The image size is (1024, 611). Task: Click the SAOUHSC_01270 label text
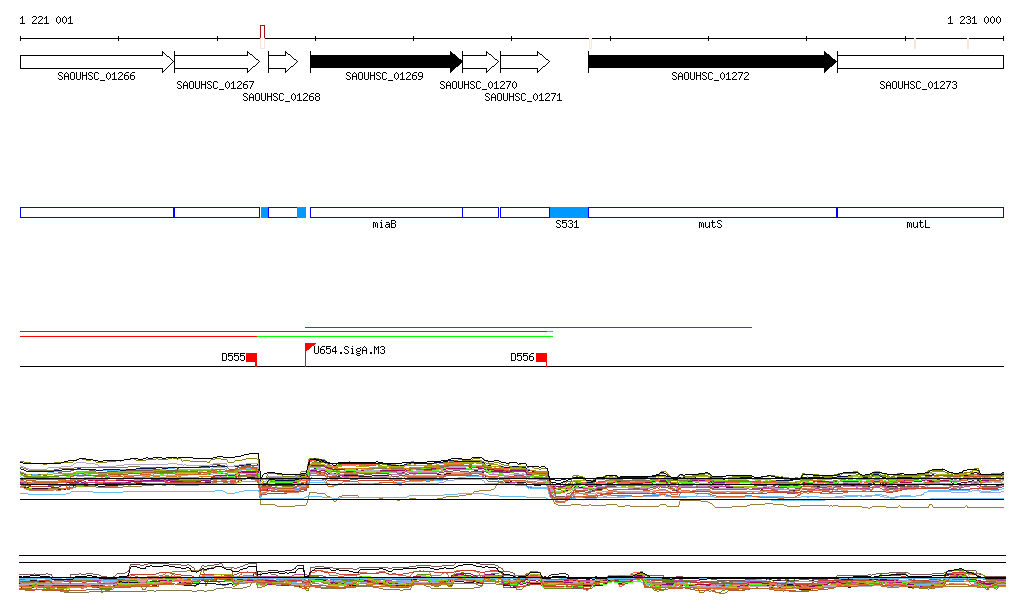[x=478, y=86]
